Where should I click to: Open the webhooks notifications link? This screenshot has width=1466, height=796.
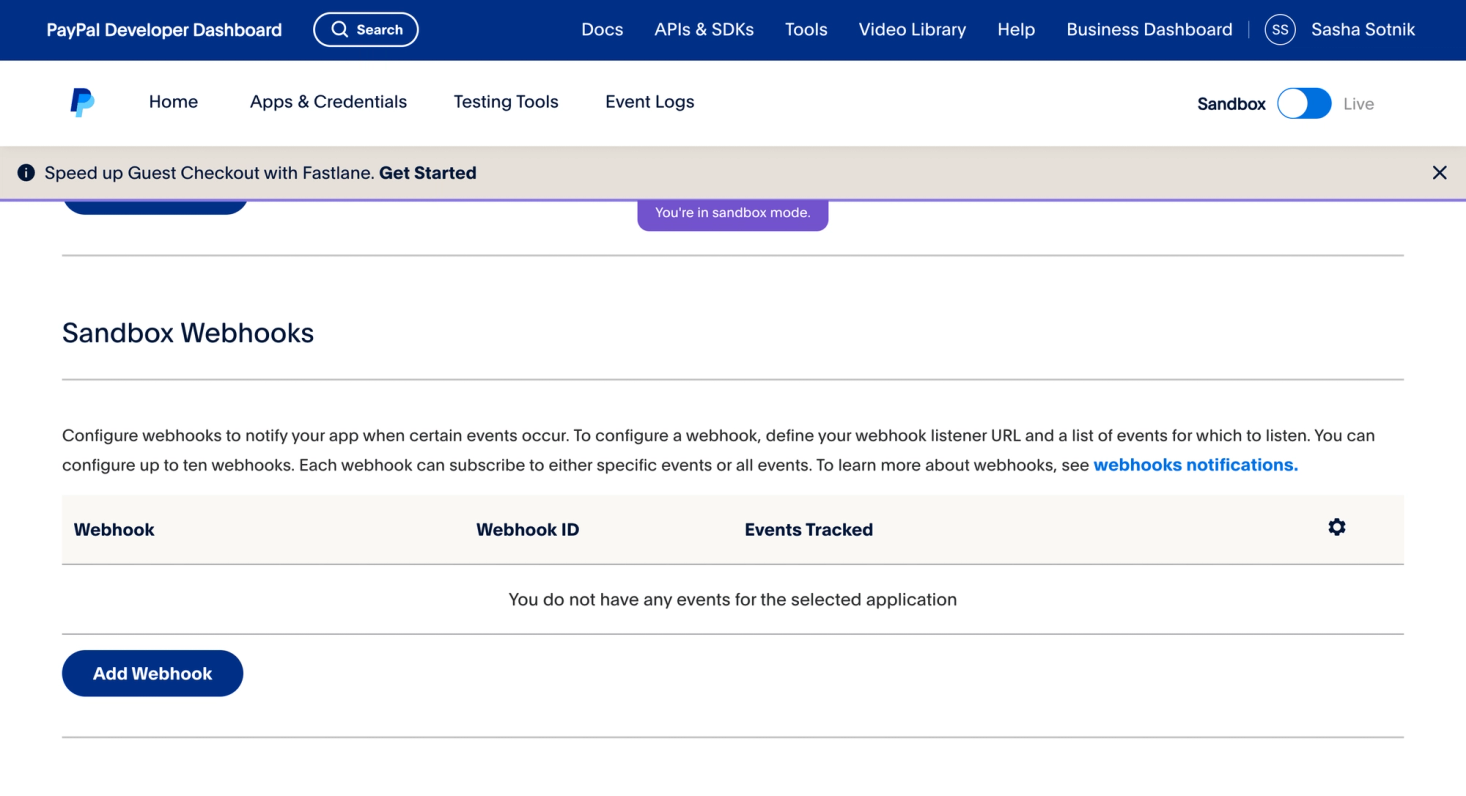(x=1196, y=465)
